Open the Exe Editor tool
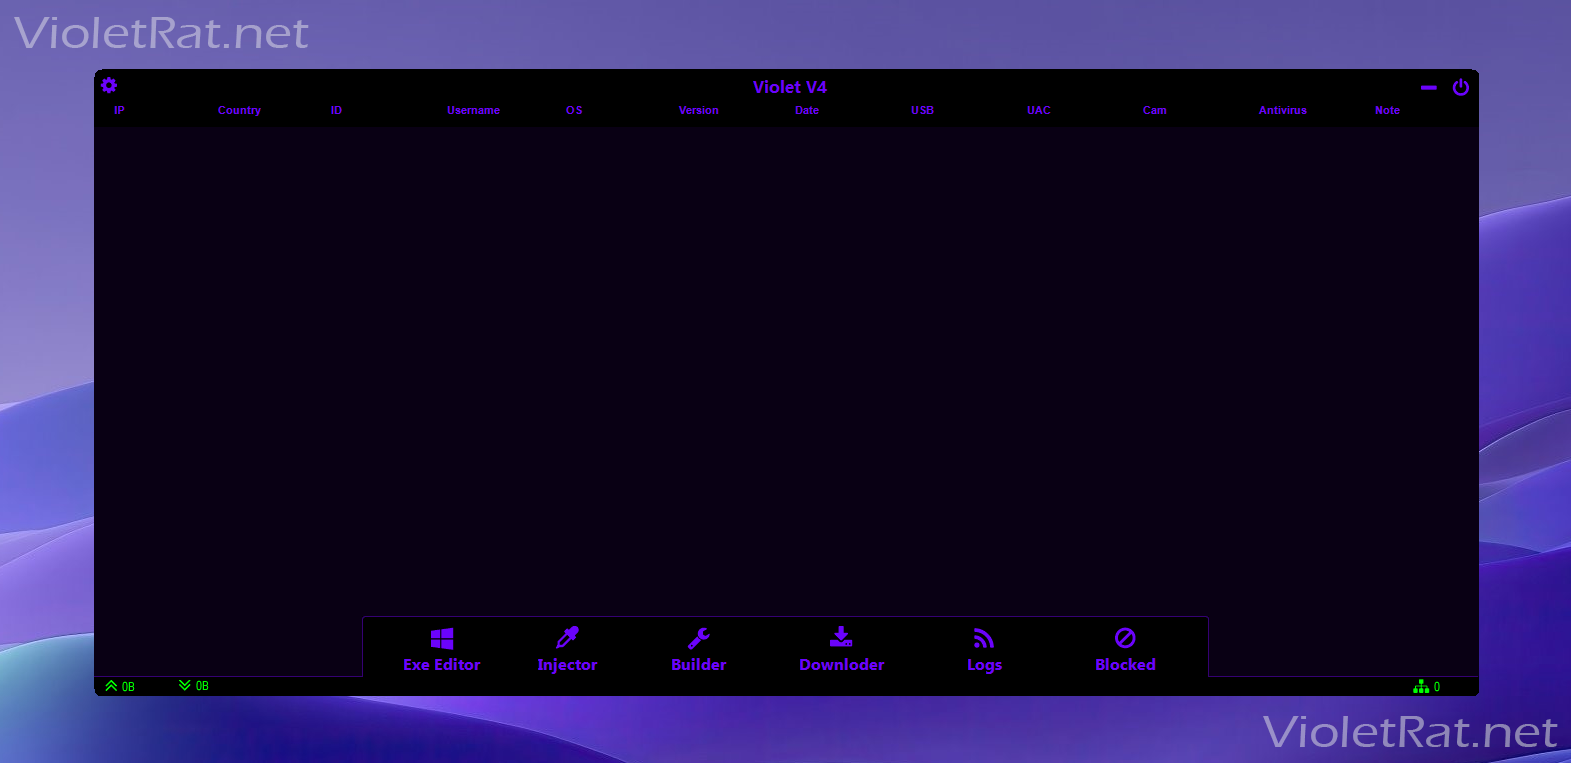Image resolution: width=1571 pixels, height=763 pixels. point(442,650)
